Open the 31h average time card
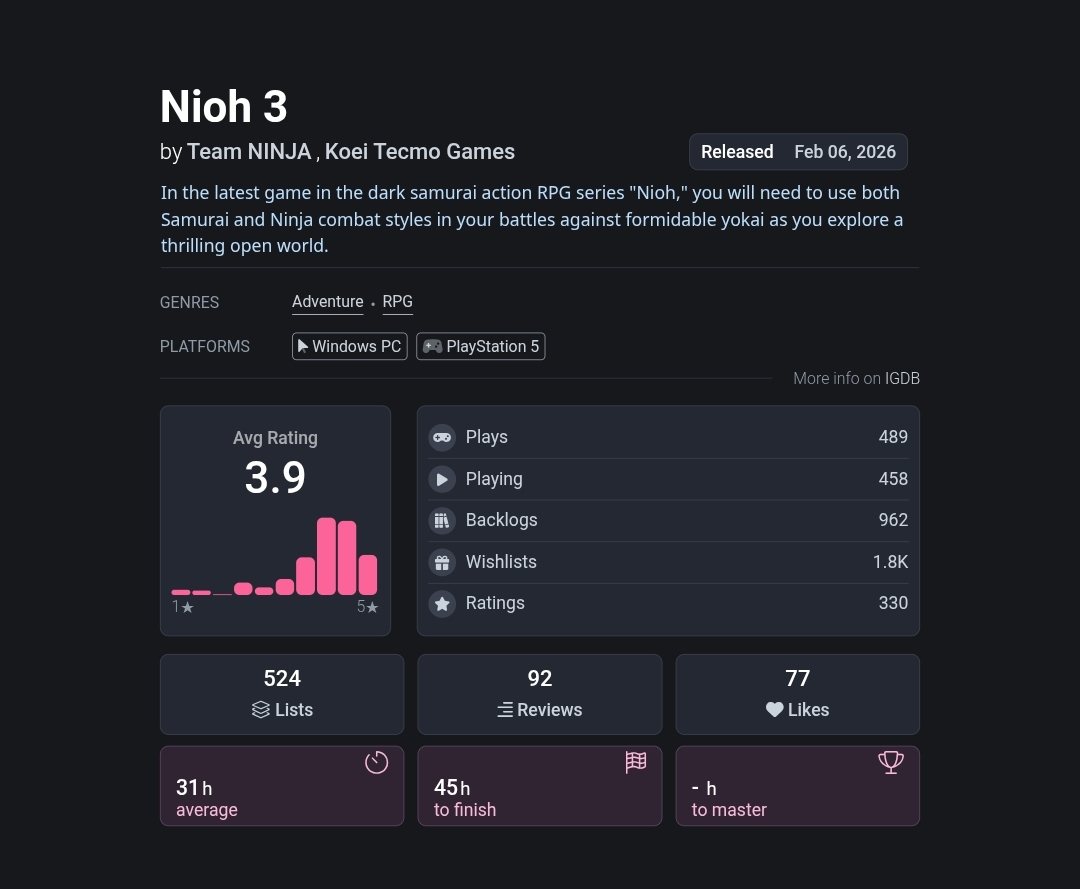The width and height of the screenshot is (1080, 889). click(x=282, y=786)
